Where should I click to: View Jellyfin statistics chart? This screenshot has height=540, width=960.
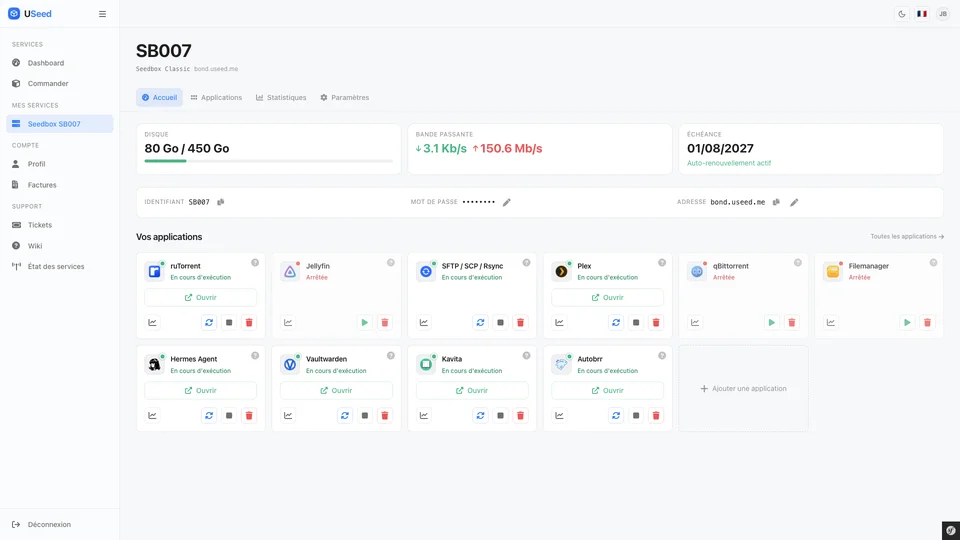tap(288, 323)
